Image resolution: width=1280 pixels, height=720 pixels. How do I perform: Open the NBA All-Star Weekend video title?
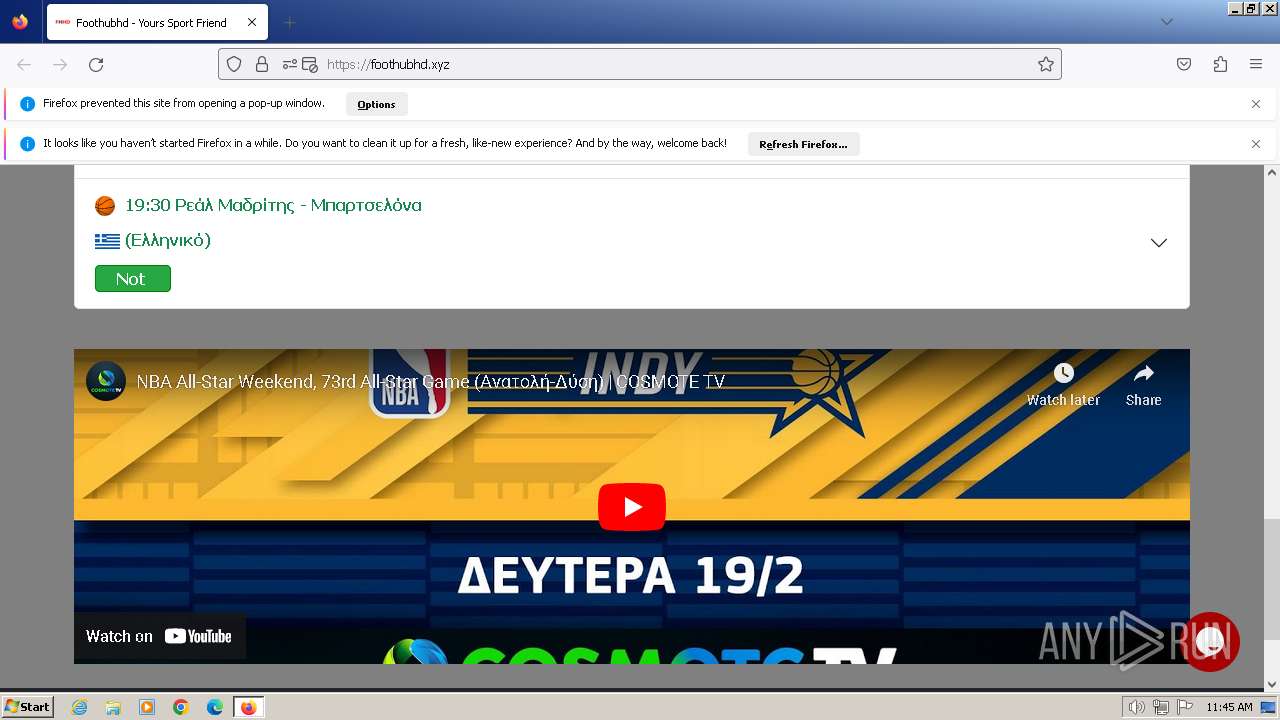[430, 381]
